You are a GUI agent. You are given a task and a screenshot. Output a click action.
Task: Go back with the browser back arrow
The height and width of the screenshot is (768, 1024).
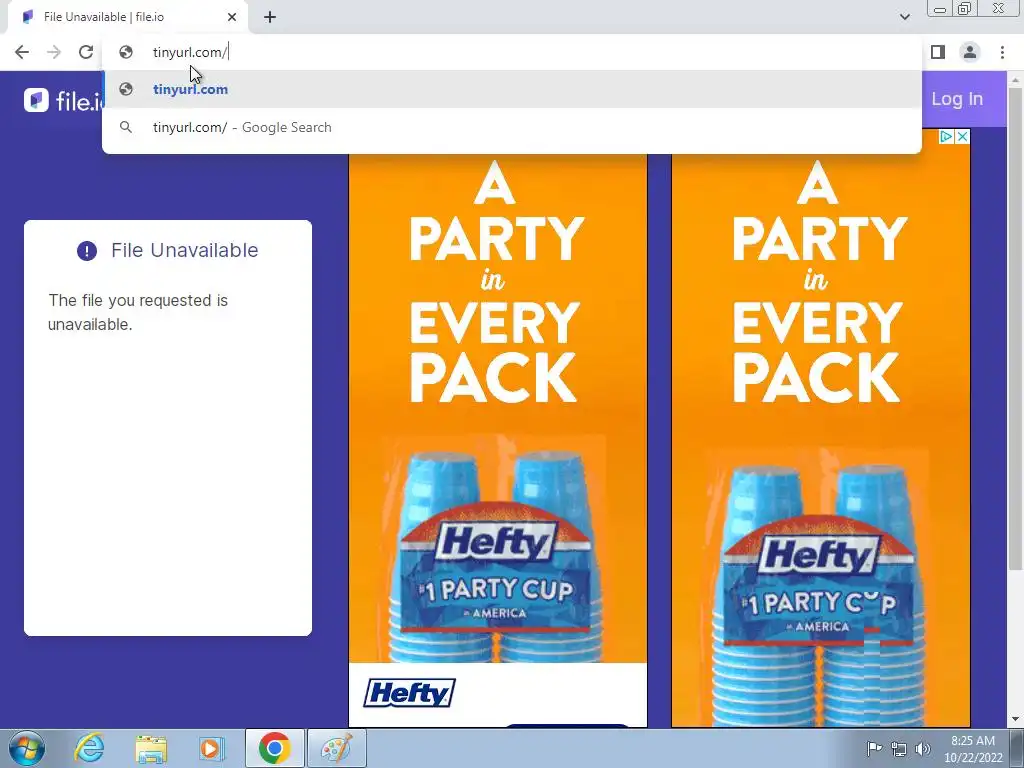click(22, 52)
